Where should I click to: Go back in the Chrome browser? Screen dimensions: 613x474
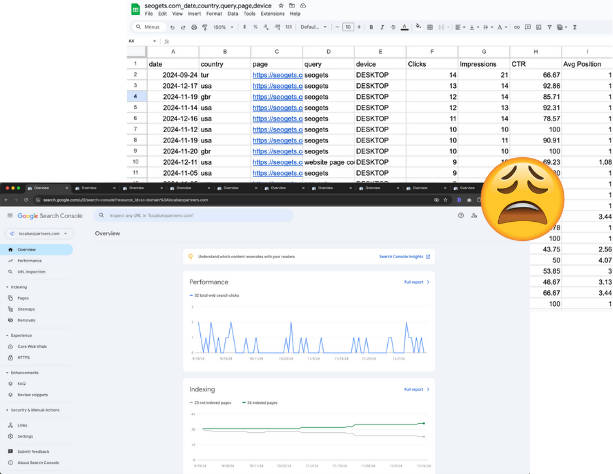(x=6, y=200)
